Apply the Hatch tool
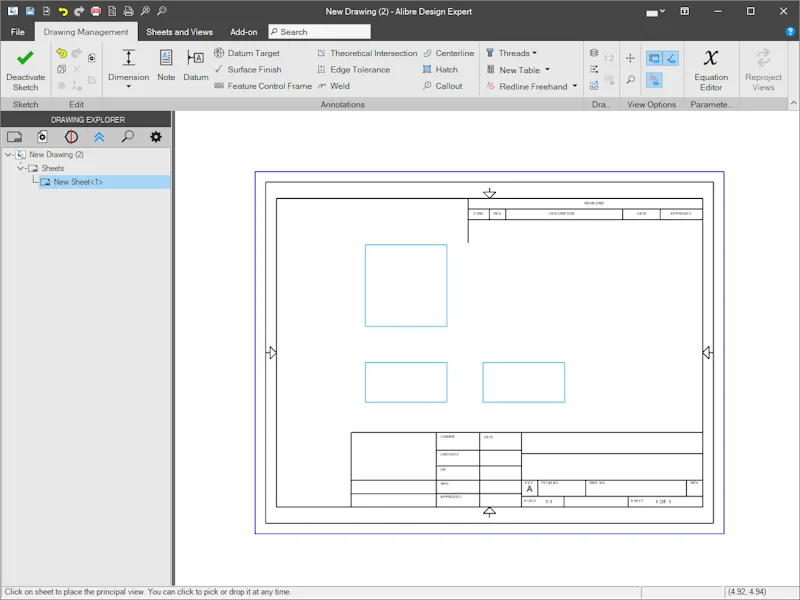Viewport: 800px width, 600px height. tap(440, 69)
